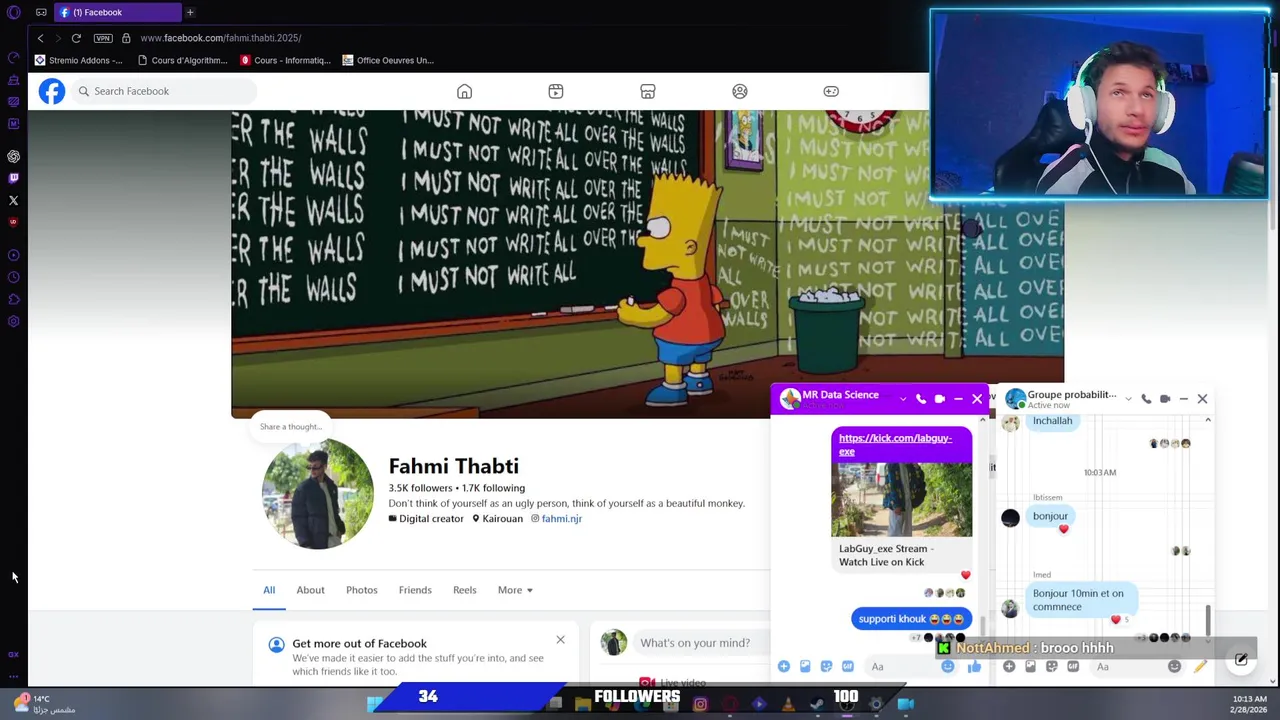
Task: Expand MR Data Science chat settings chevron
Action: pos(903,399)
